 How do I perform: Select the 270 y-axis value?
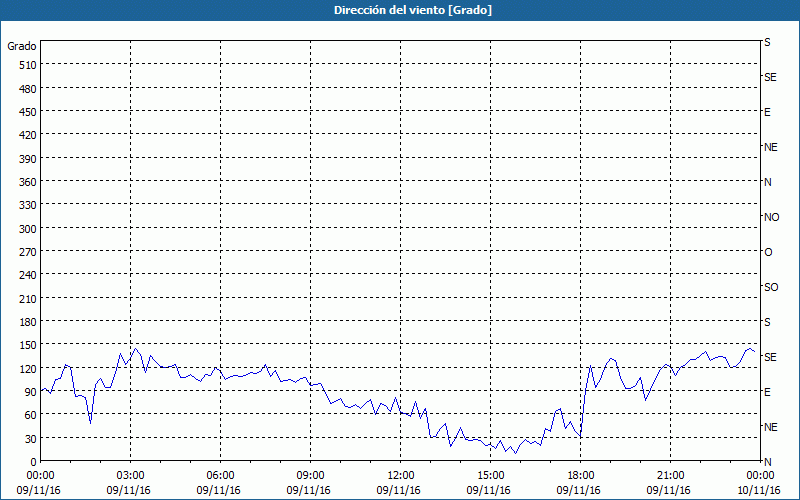[28, 252]
